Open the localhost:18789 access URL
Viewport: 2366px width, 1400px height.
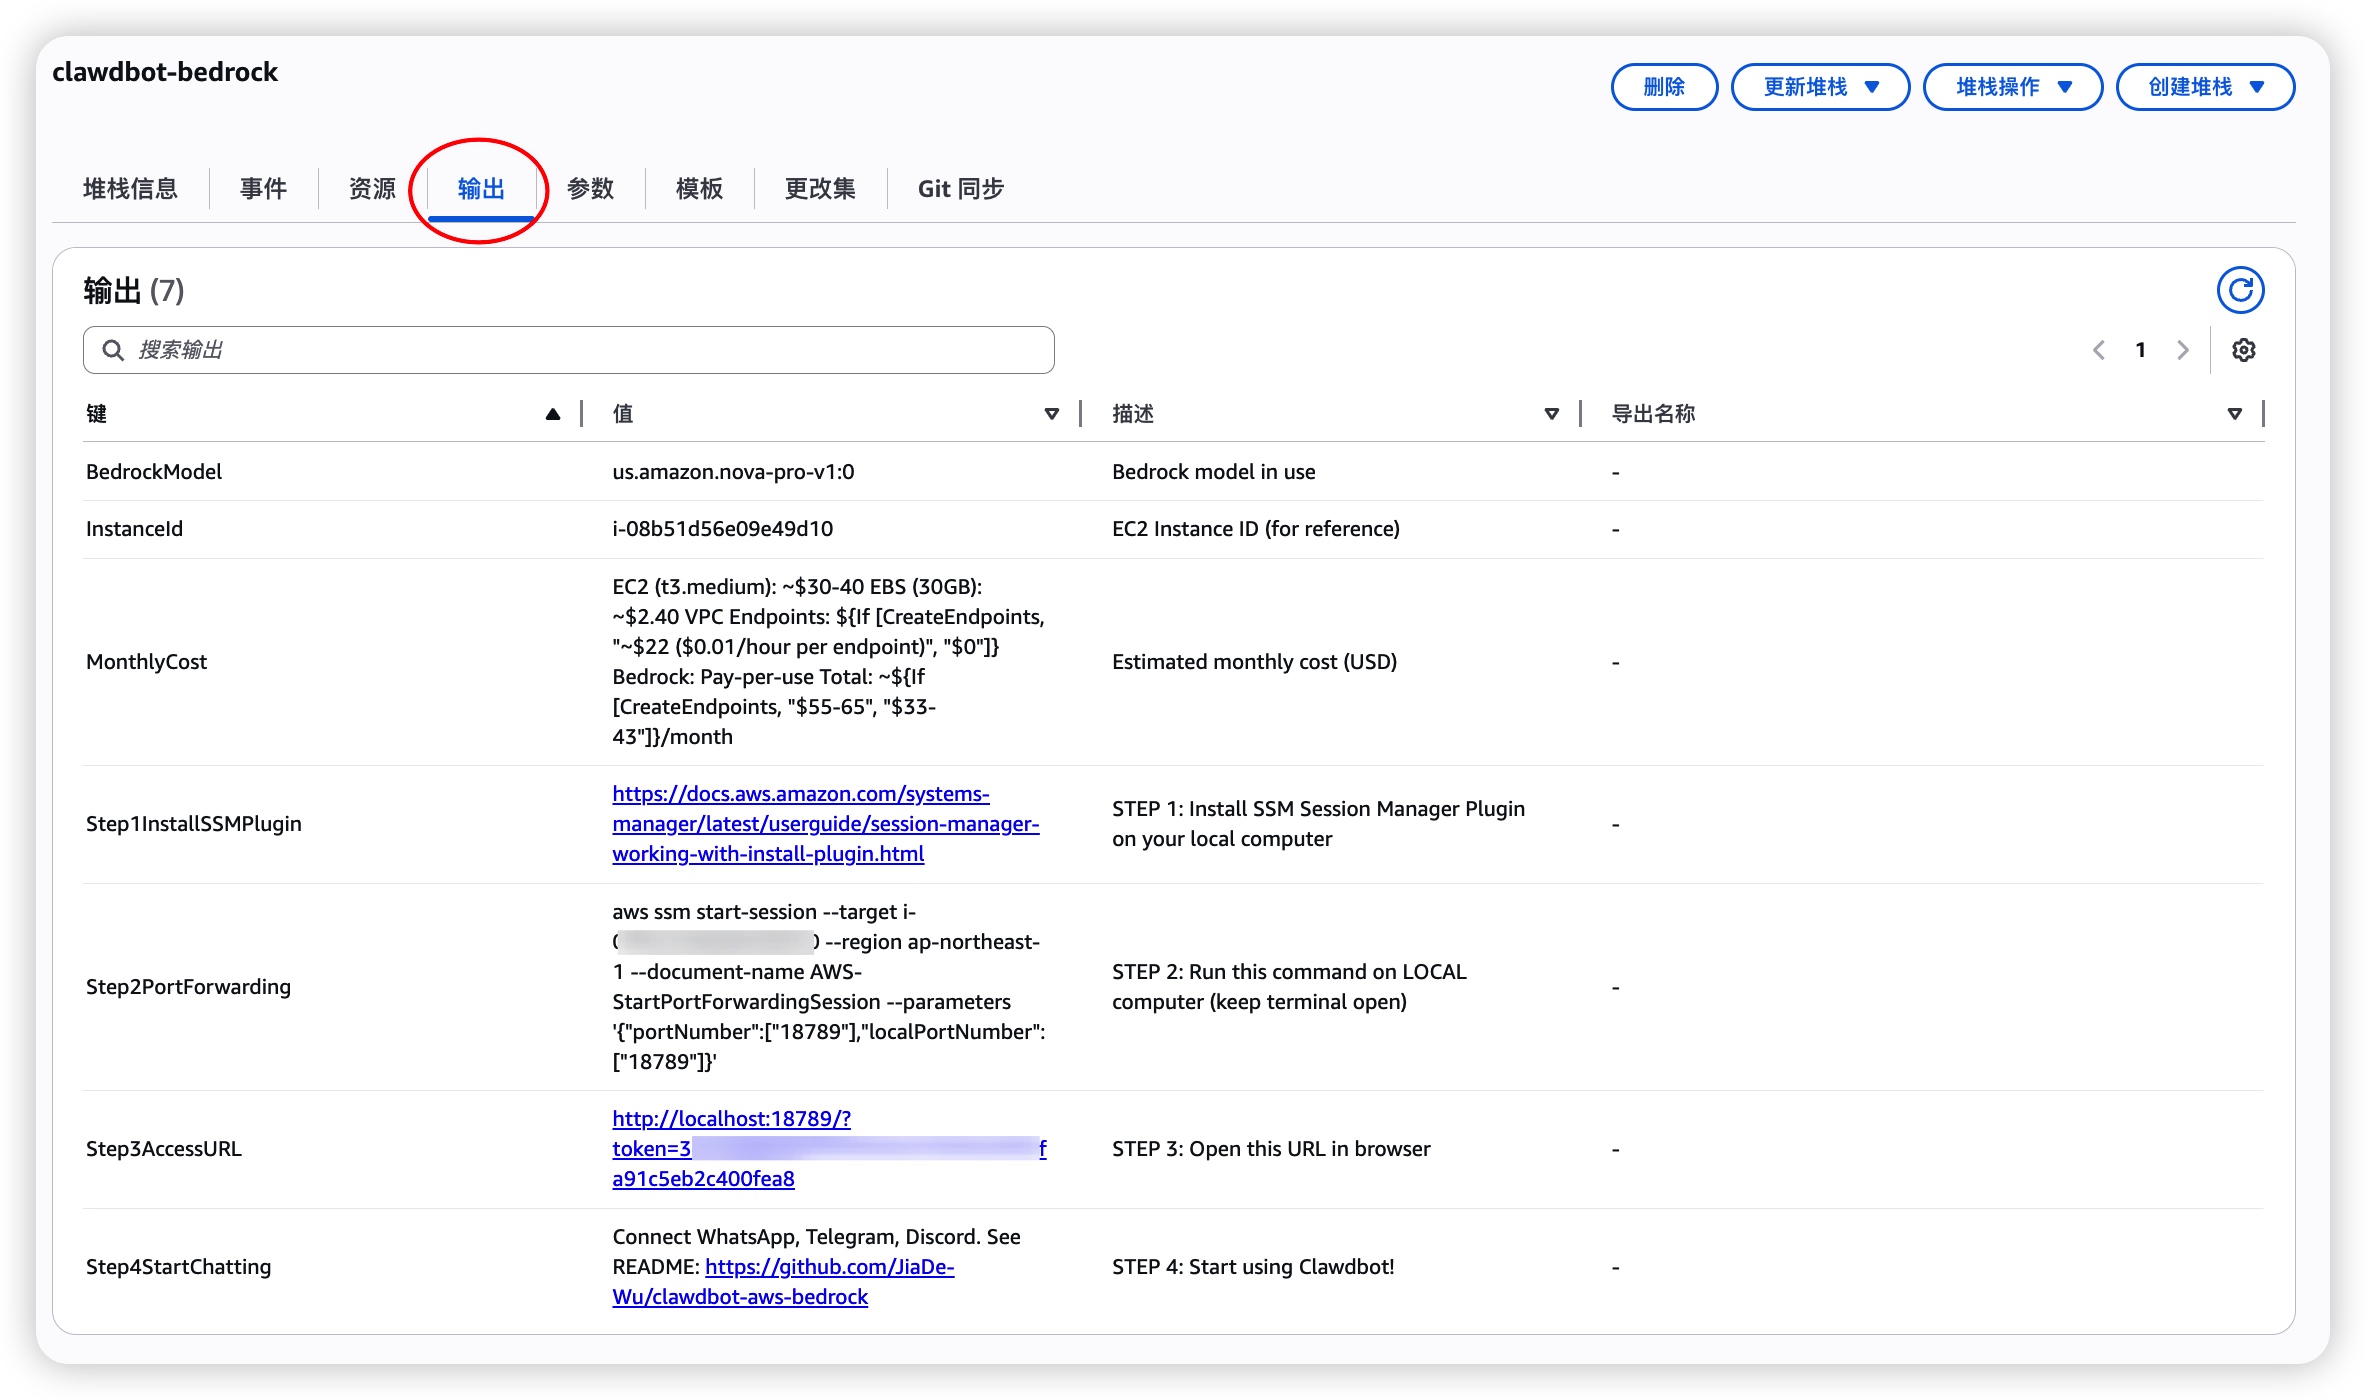[731, 1119]
